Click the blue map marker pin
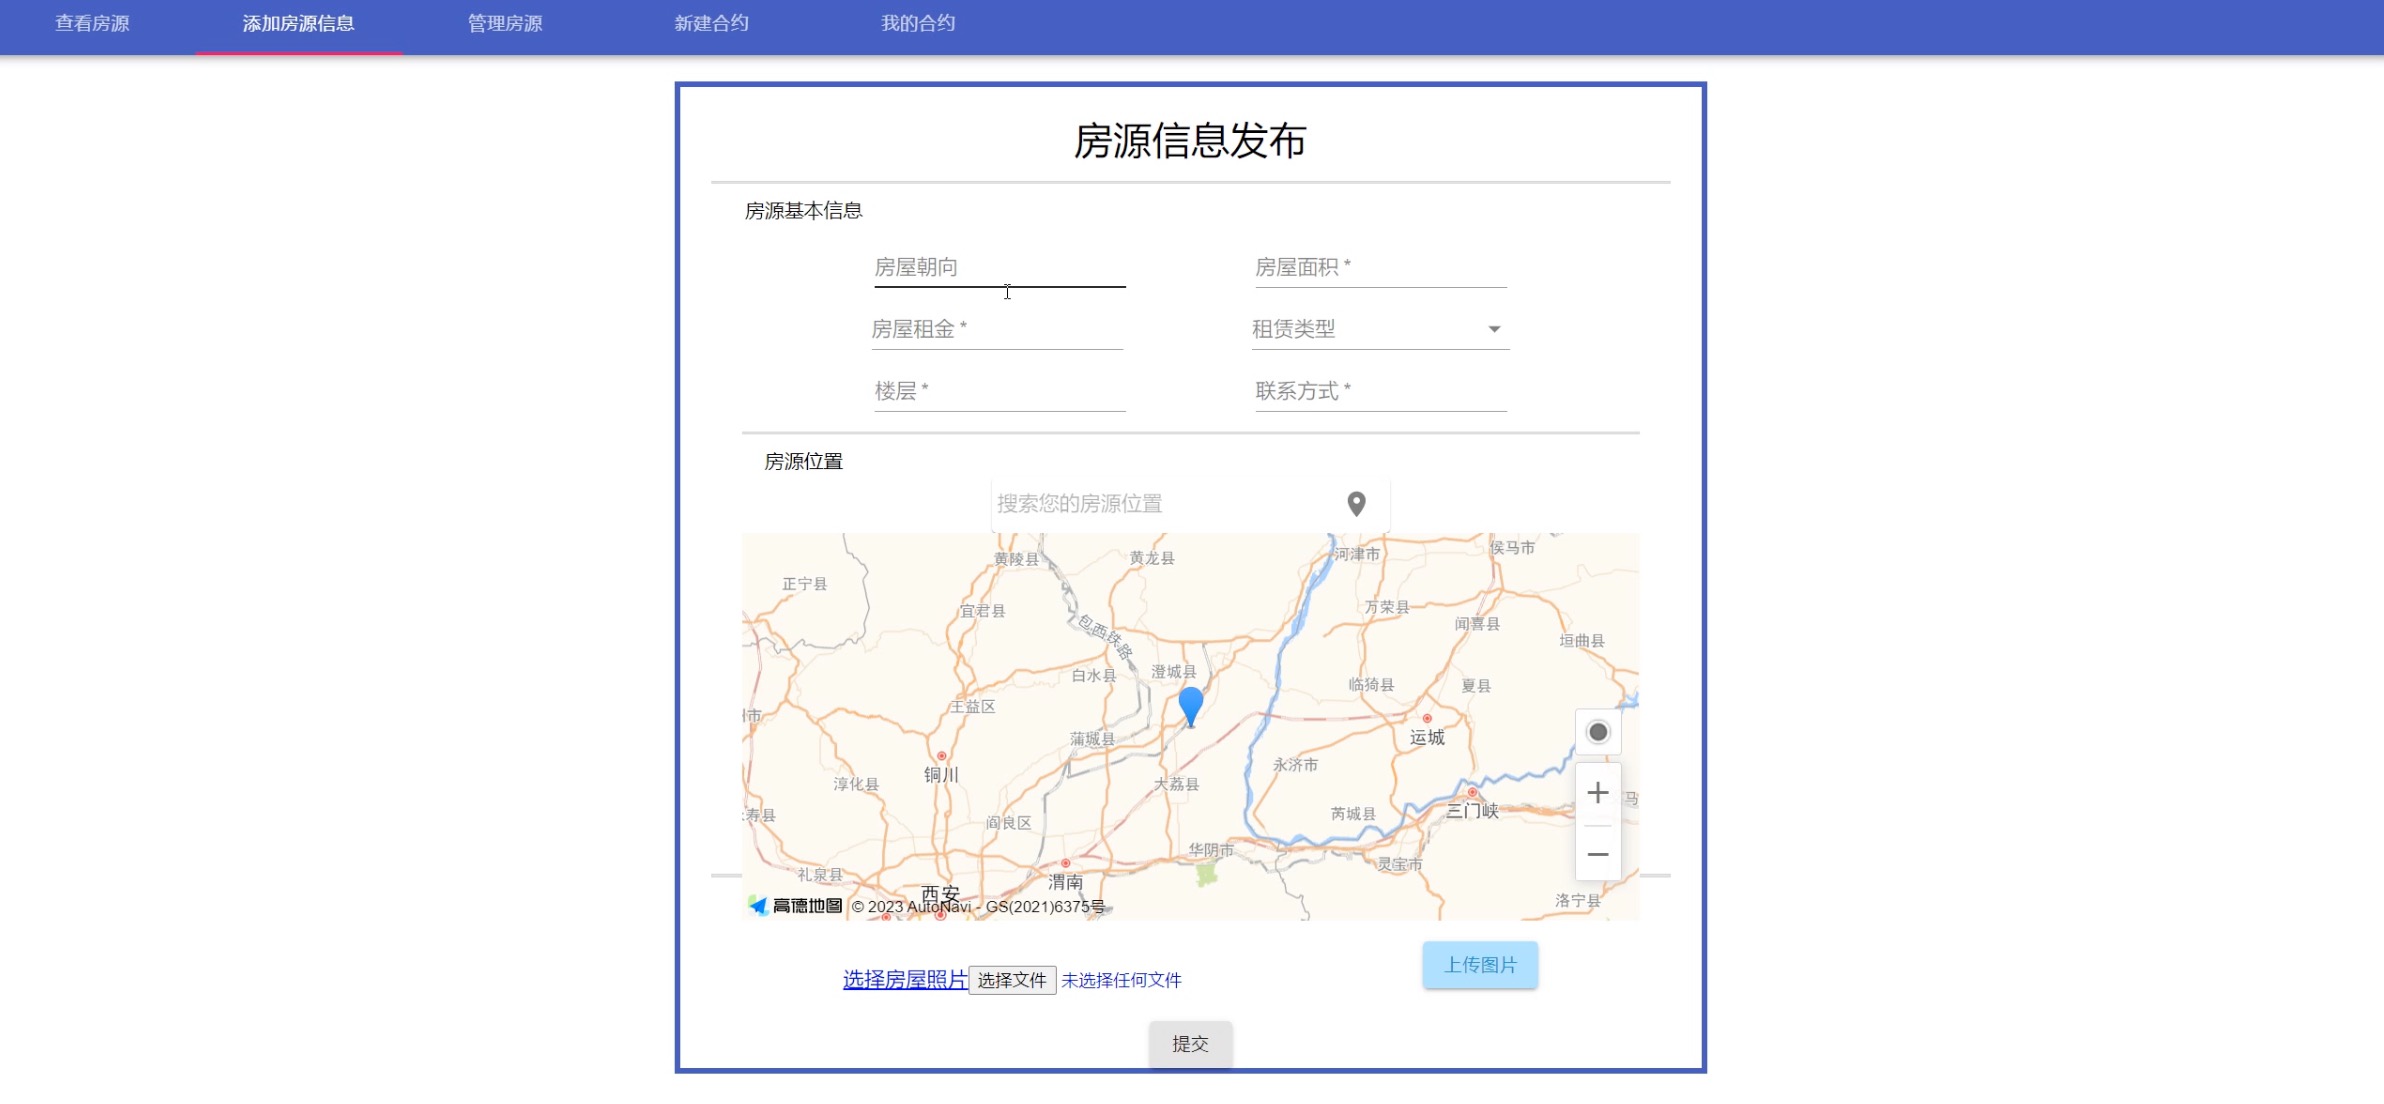Screen dimensions: 2384x1104 [x=1190, y=704]
